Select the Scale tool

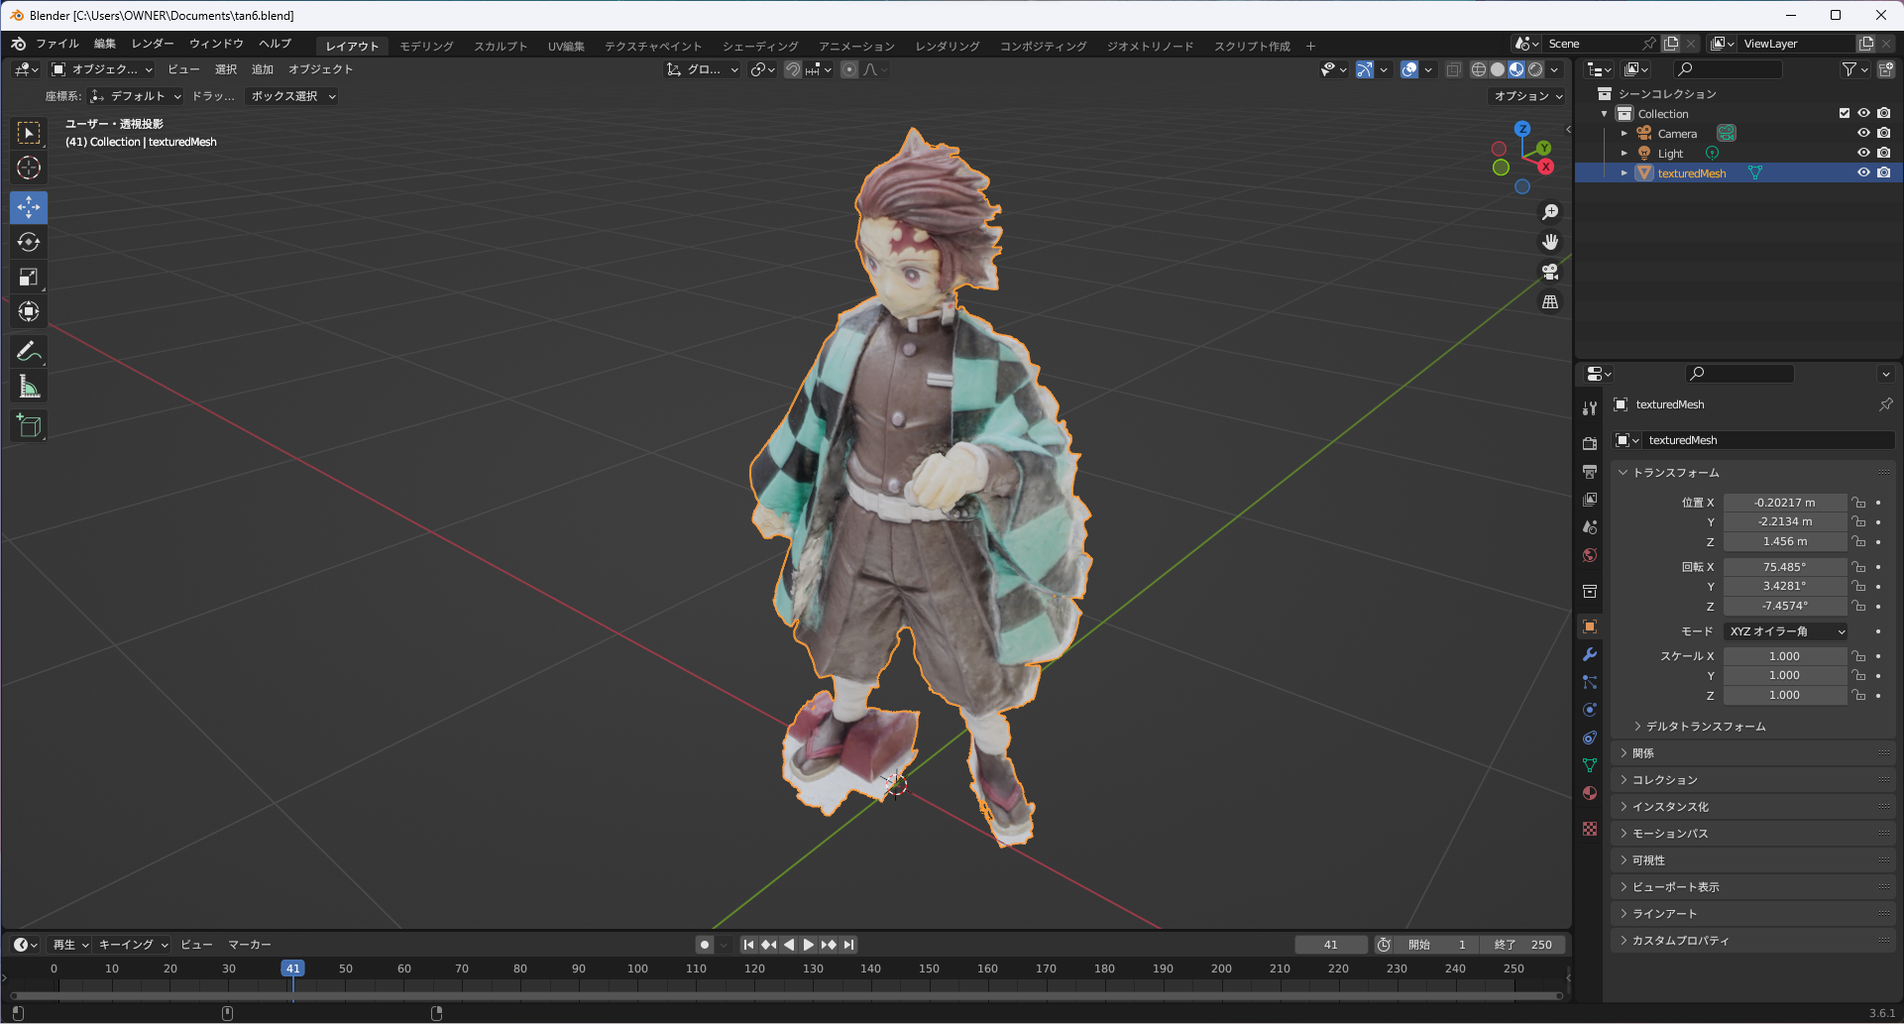[29, 277]
